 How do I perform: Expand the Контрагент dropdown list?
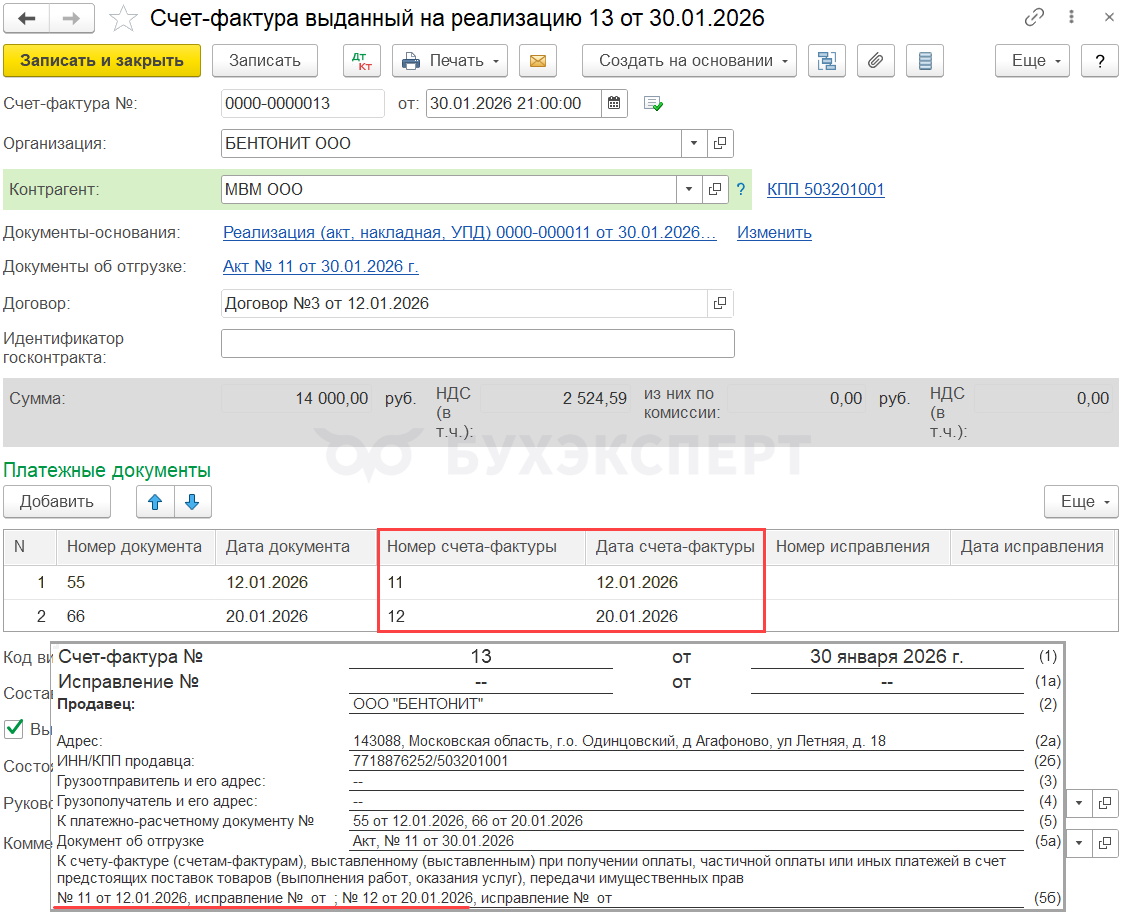689,189
